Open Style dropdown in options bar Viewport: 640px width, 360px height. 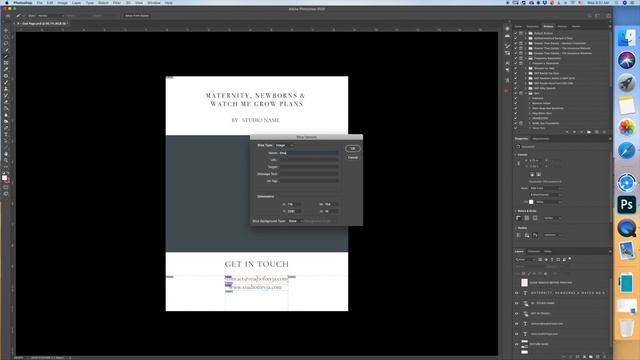[51, 16]
